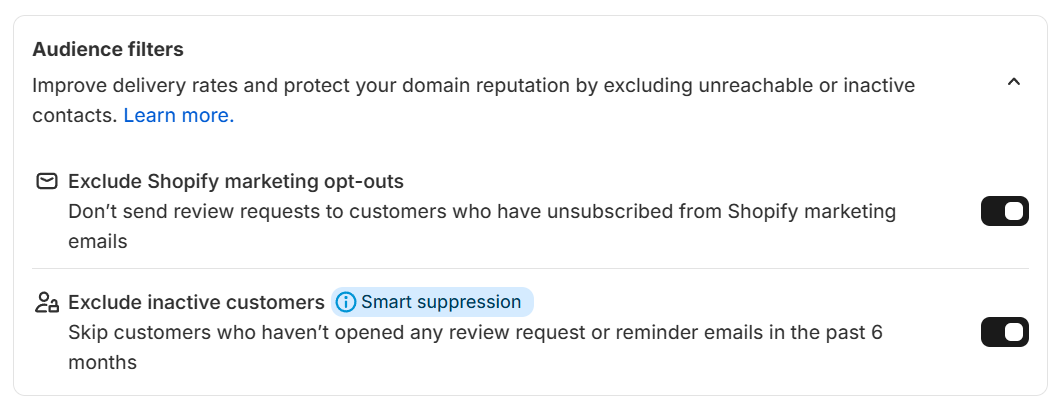Click the divider line between the filter rows
Viewport: 1061px width, 410px height.
pyautogui.click(x=530, y=268)
